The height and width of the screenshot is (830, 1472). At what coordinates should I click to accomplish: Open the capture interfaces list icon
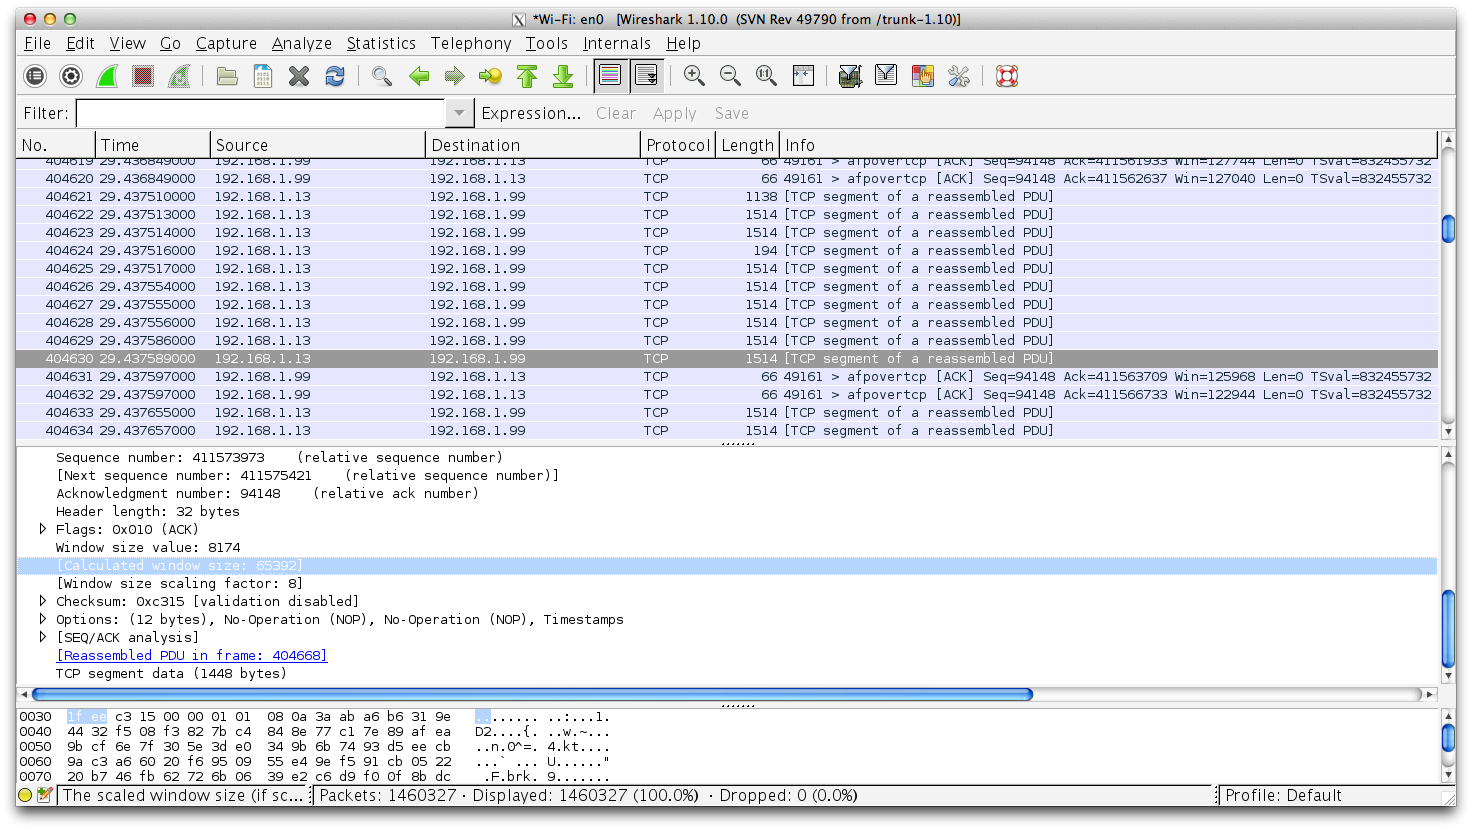coord(35,76)
